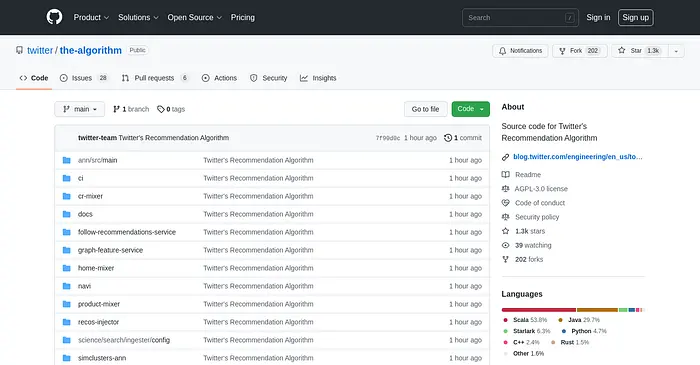Screen dimensions: 700x365
Task: Open the Security tab
Action: pos(268,78)
